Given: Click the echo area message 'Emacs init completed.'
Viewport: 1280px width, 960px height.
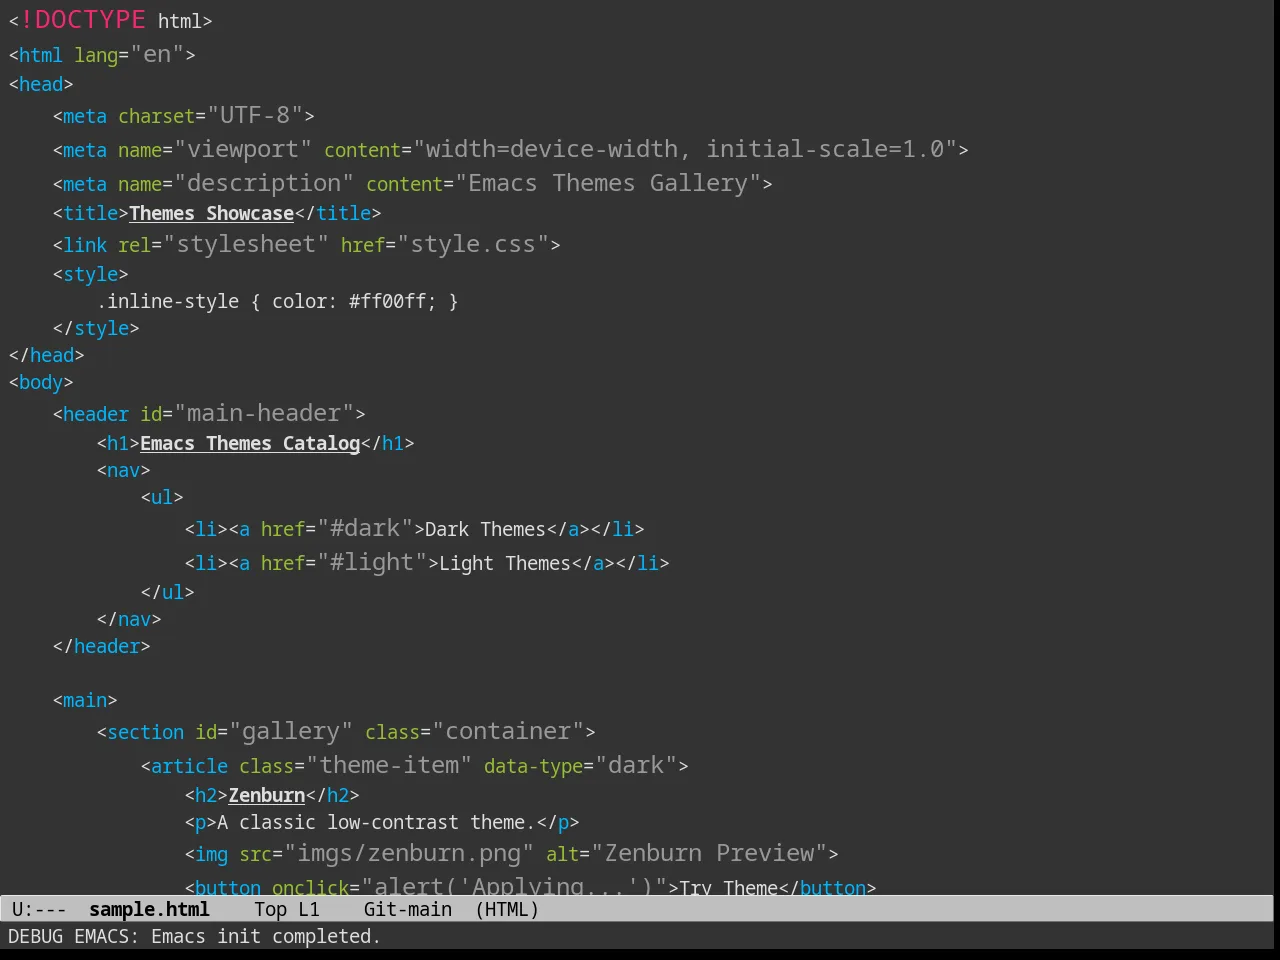Looking at the screenshot, I should coord(265,936).
